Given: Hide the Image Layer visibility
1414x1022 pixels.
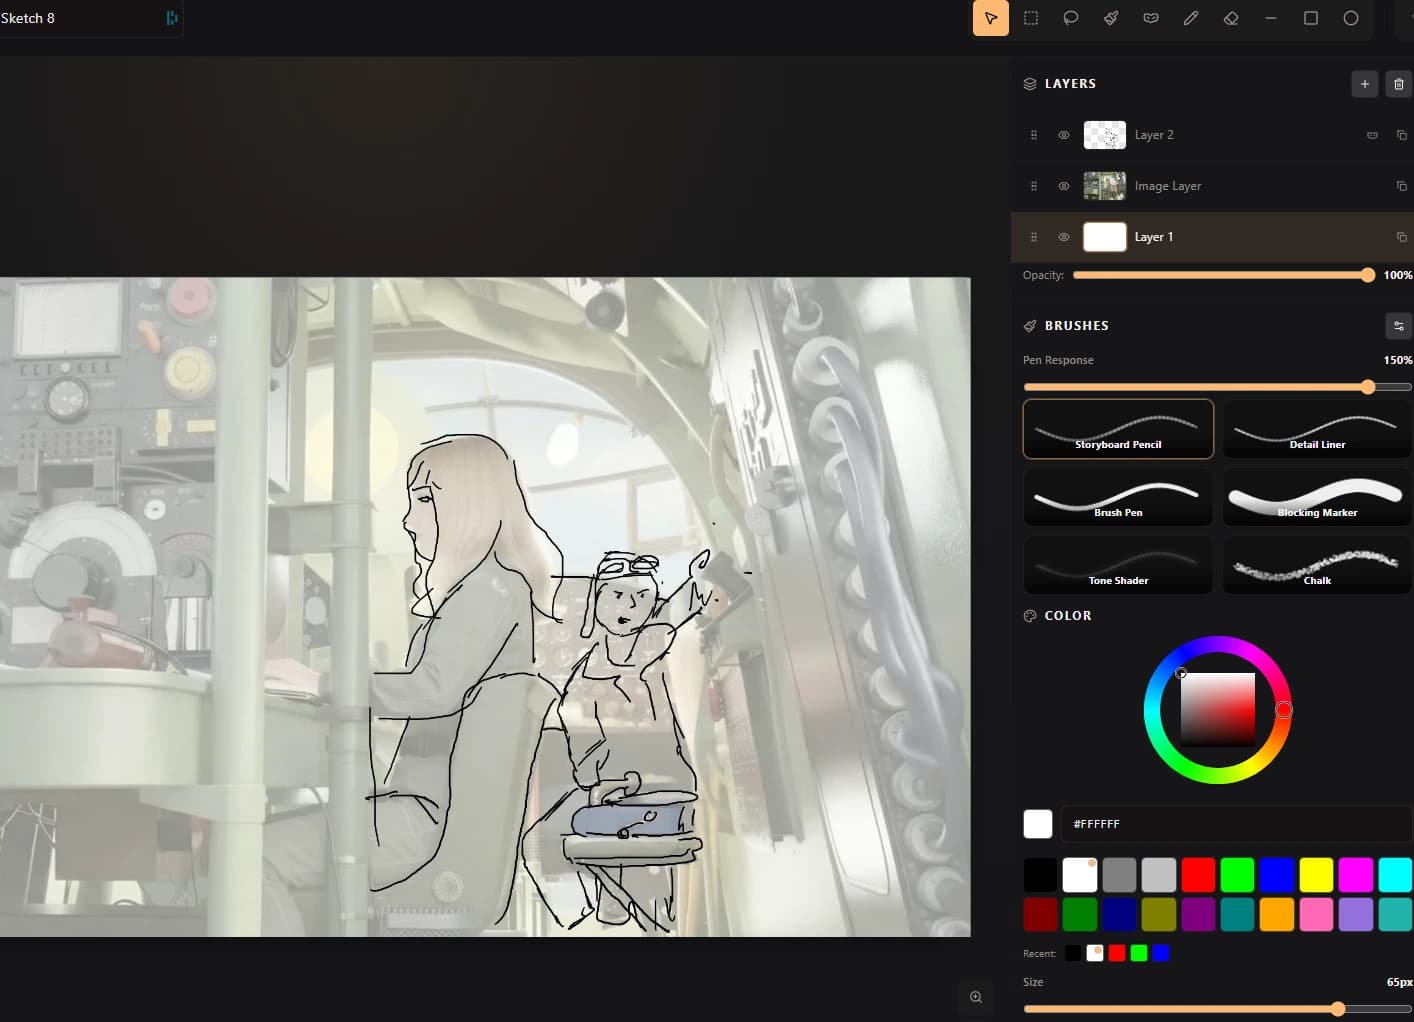Looking at the screenshot, I should click(x=1063, y=186).
